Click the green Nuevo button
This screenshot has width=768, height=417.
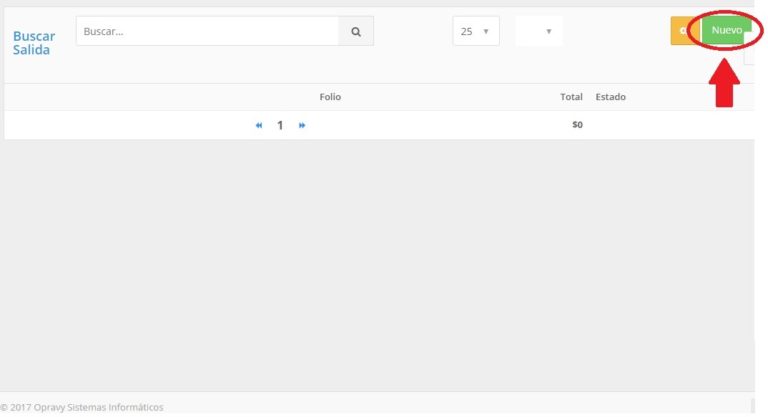[727, 30]
